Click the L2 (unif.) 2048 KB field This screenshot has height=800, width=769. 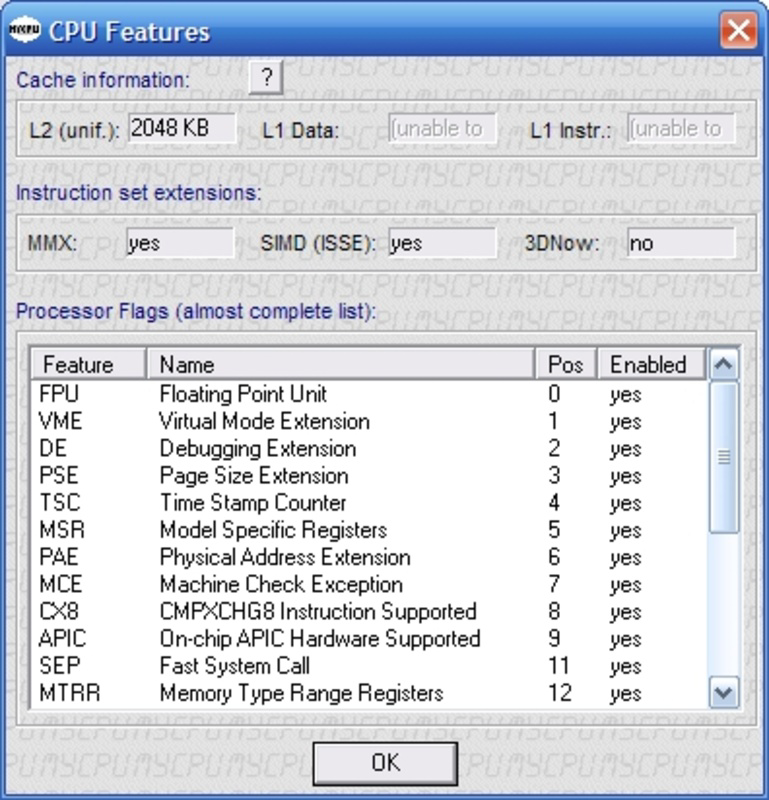pyautogui.click(x=182, y=128)
